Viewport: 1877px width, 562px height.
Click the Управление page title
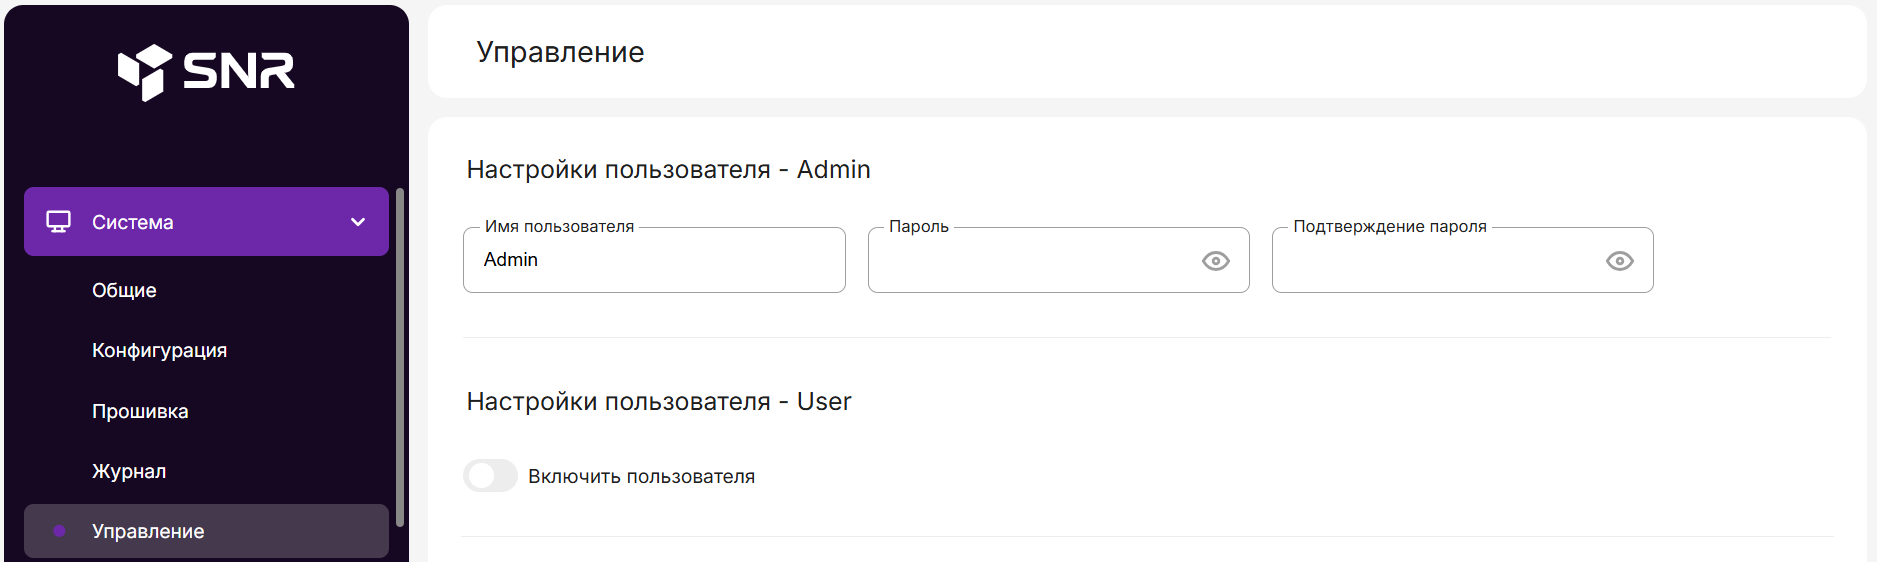pos(560,52)
